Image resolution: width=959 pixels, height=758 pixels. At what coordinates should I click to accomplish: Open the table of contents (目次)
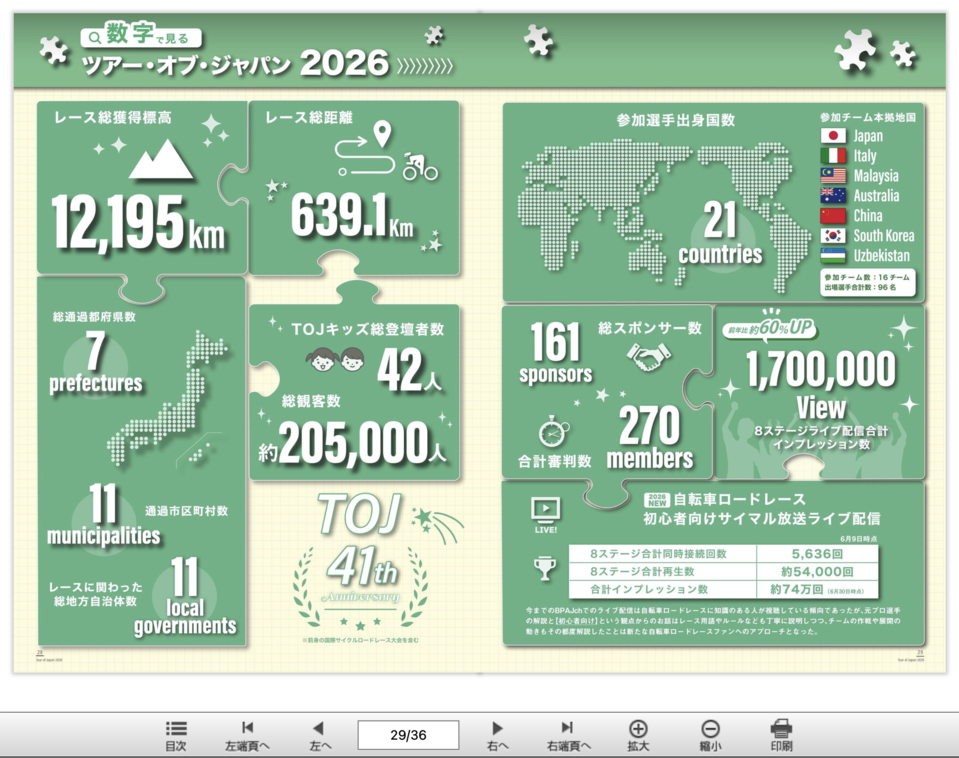point(176,735)
